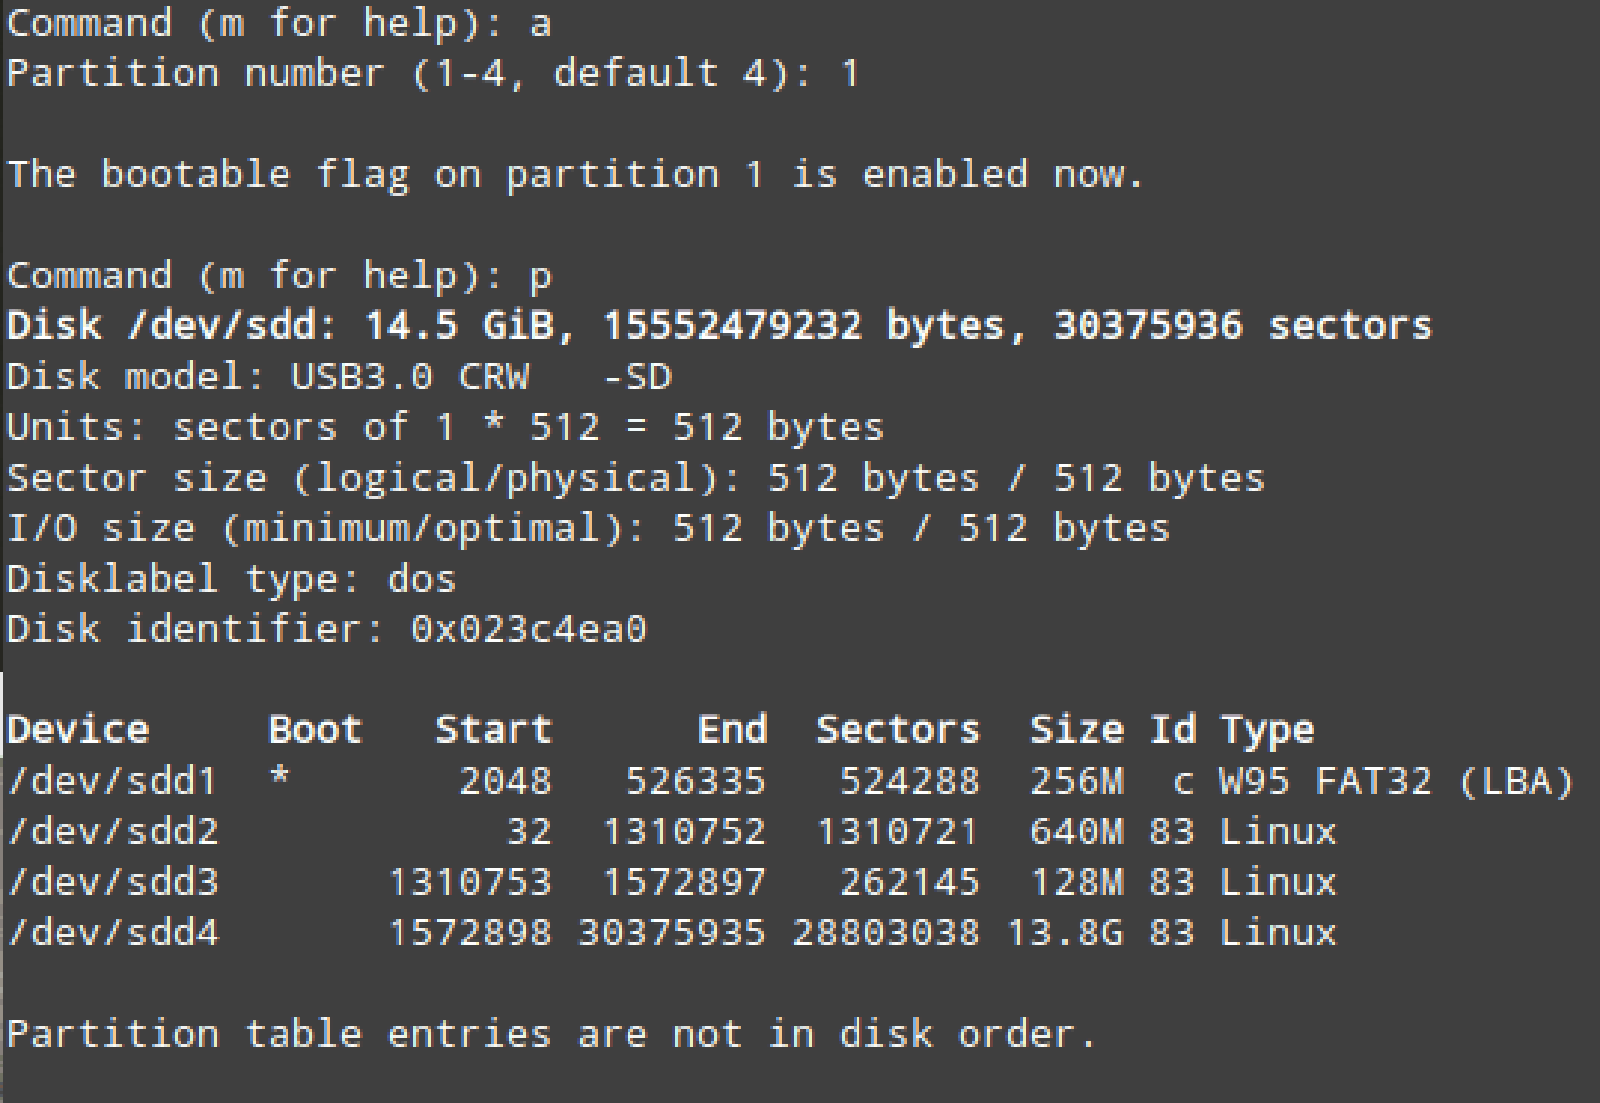Click the Size column header
Image resolution: width=1600 pixels, height=1103 pixels.
(1076, 730)
